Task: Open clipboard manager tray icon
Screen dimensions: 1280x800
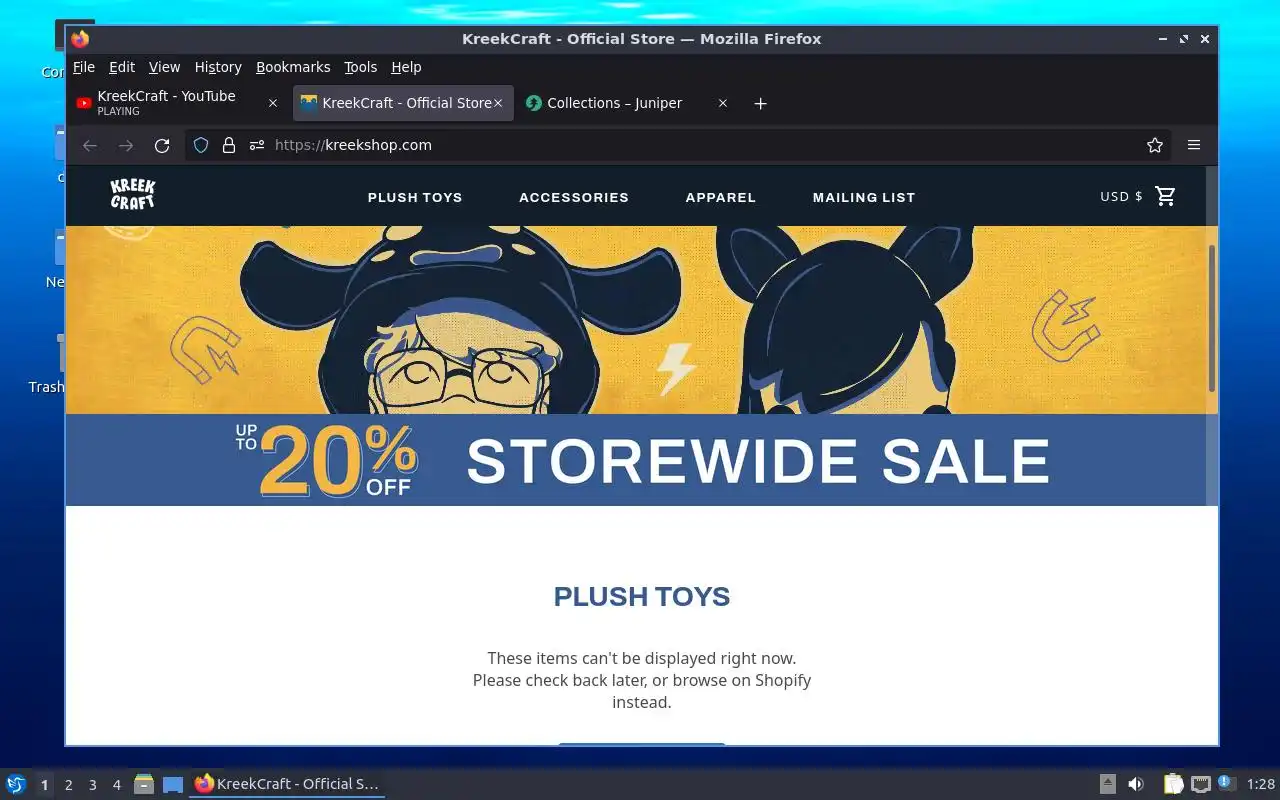Action: 1173,784
